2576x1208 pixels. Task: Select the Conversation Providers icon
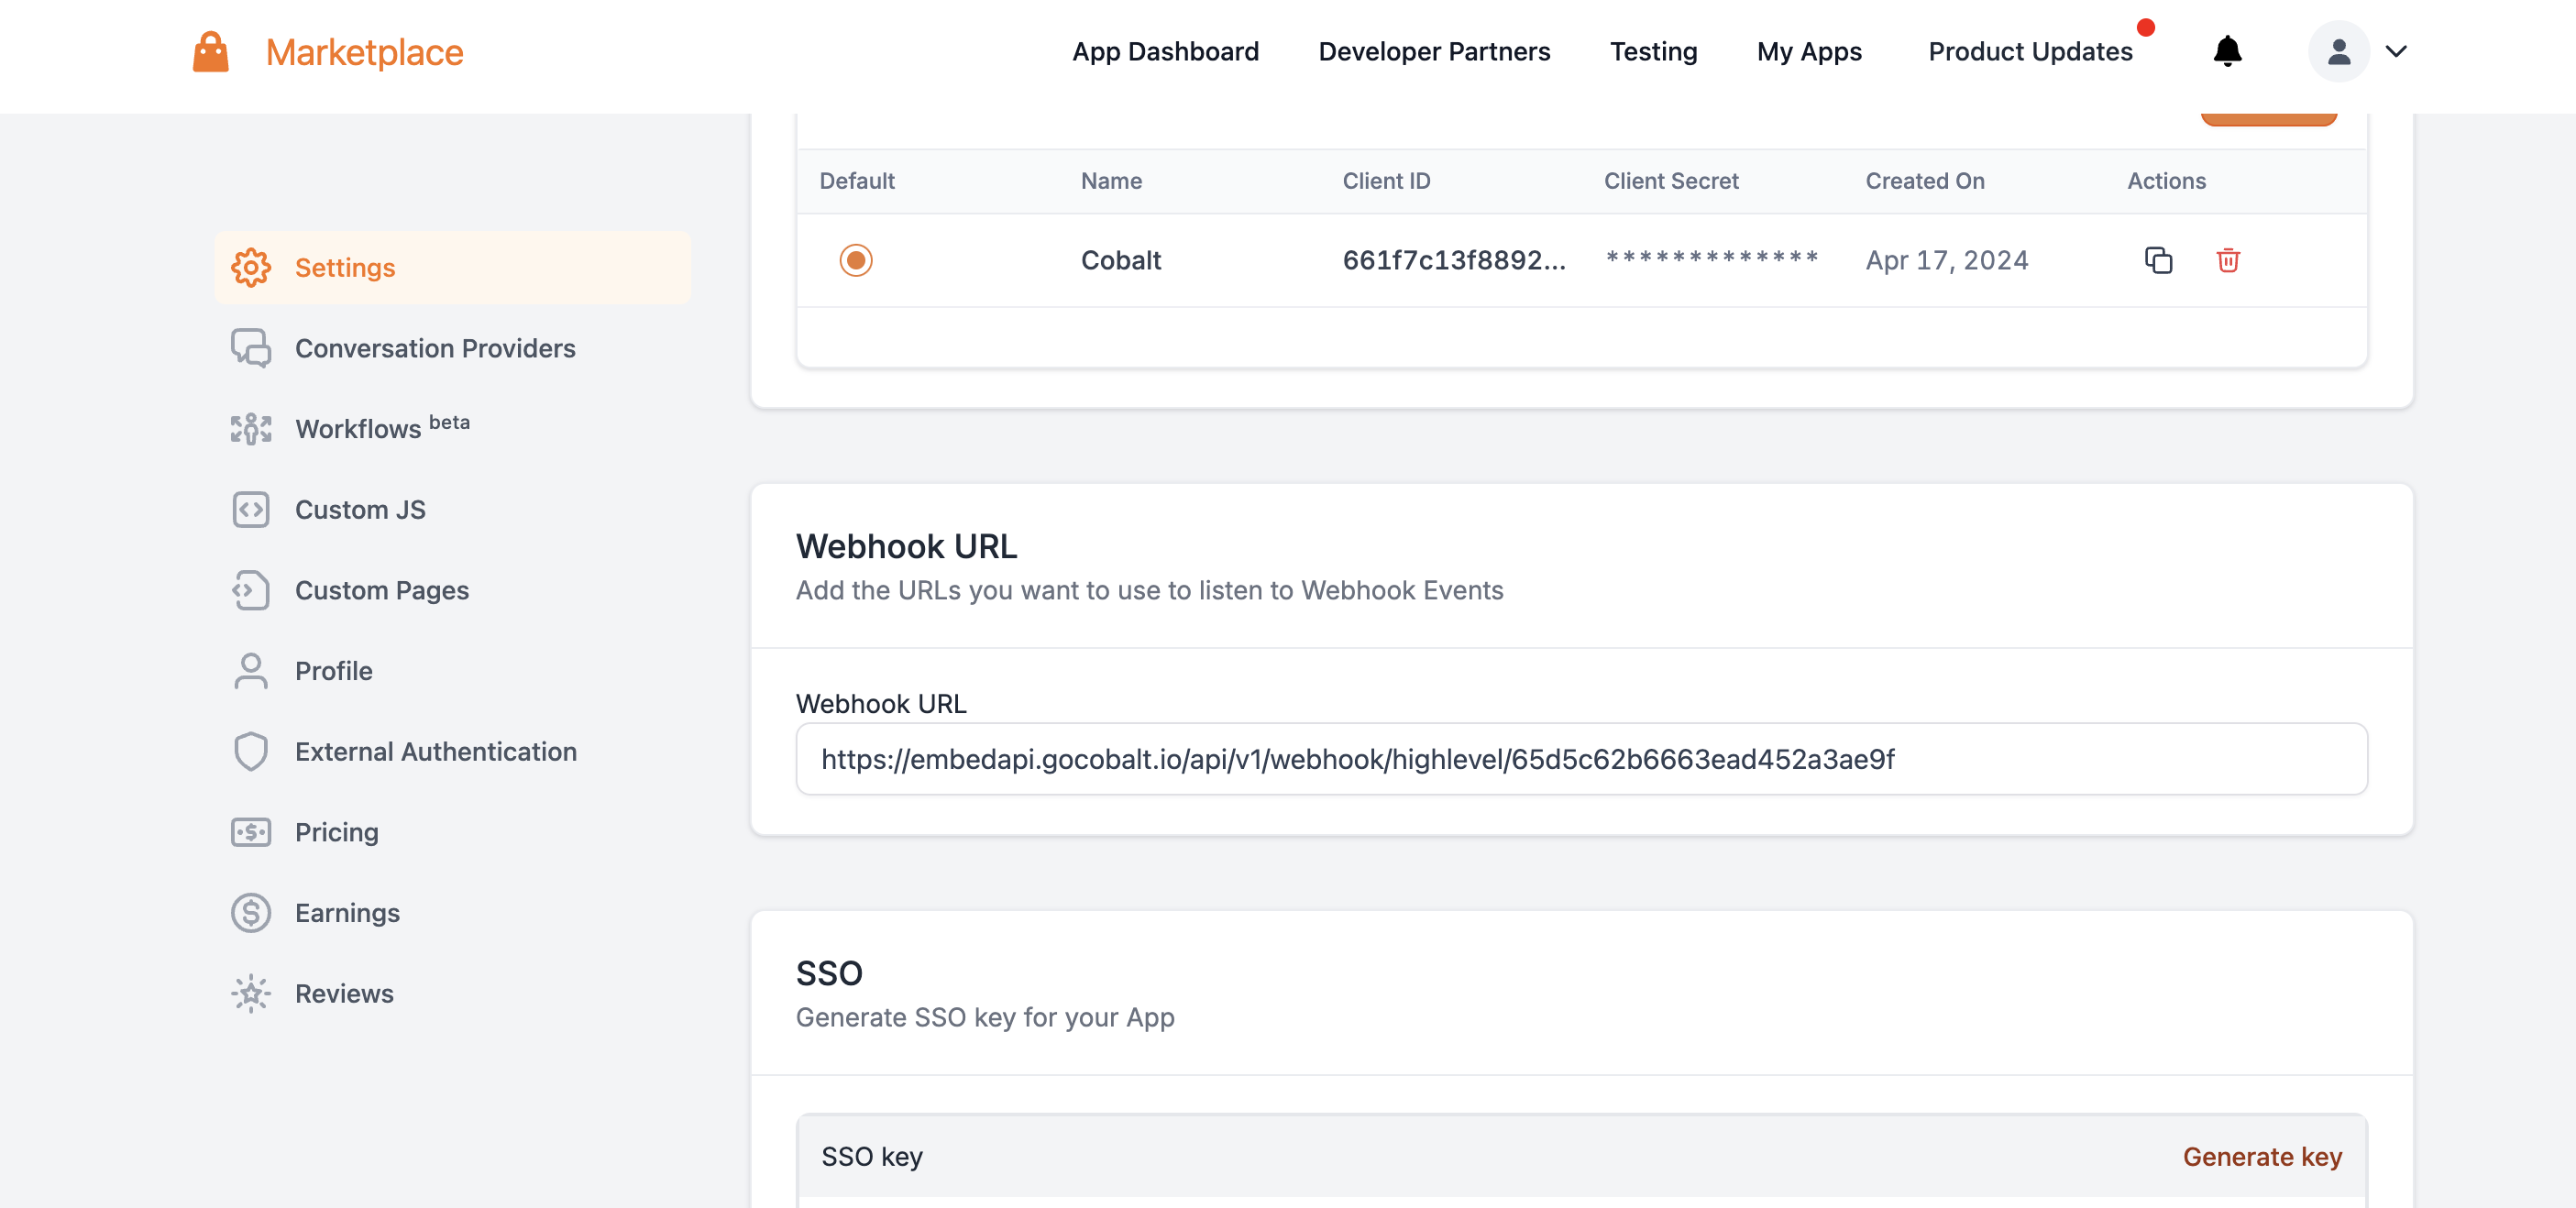[251, 349]
